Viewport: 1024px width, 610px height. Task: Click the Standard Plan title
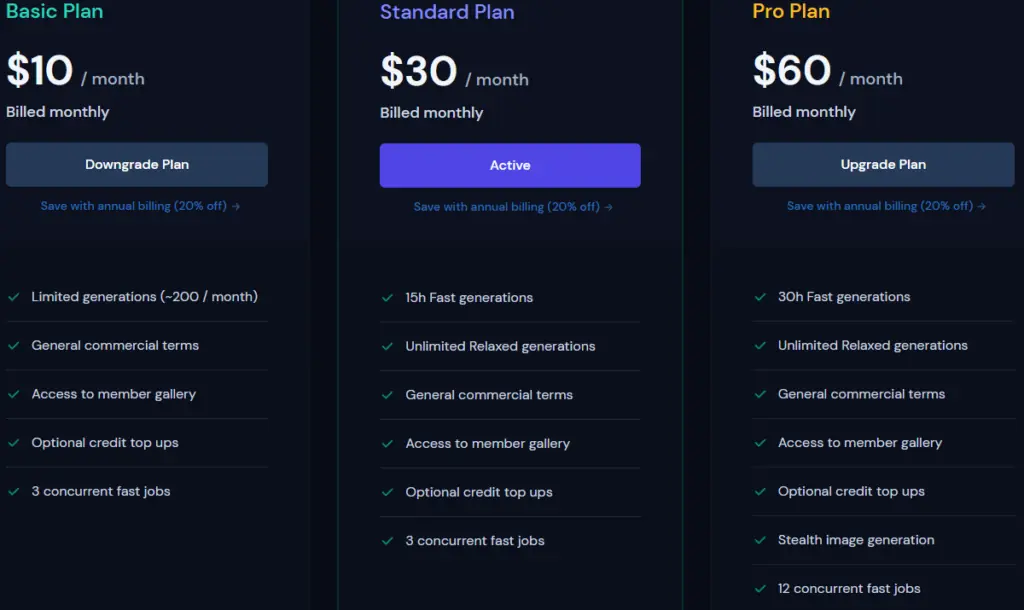(x=447, y=13)
